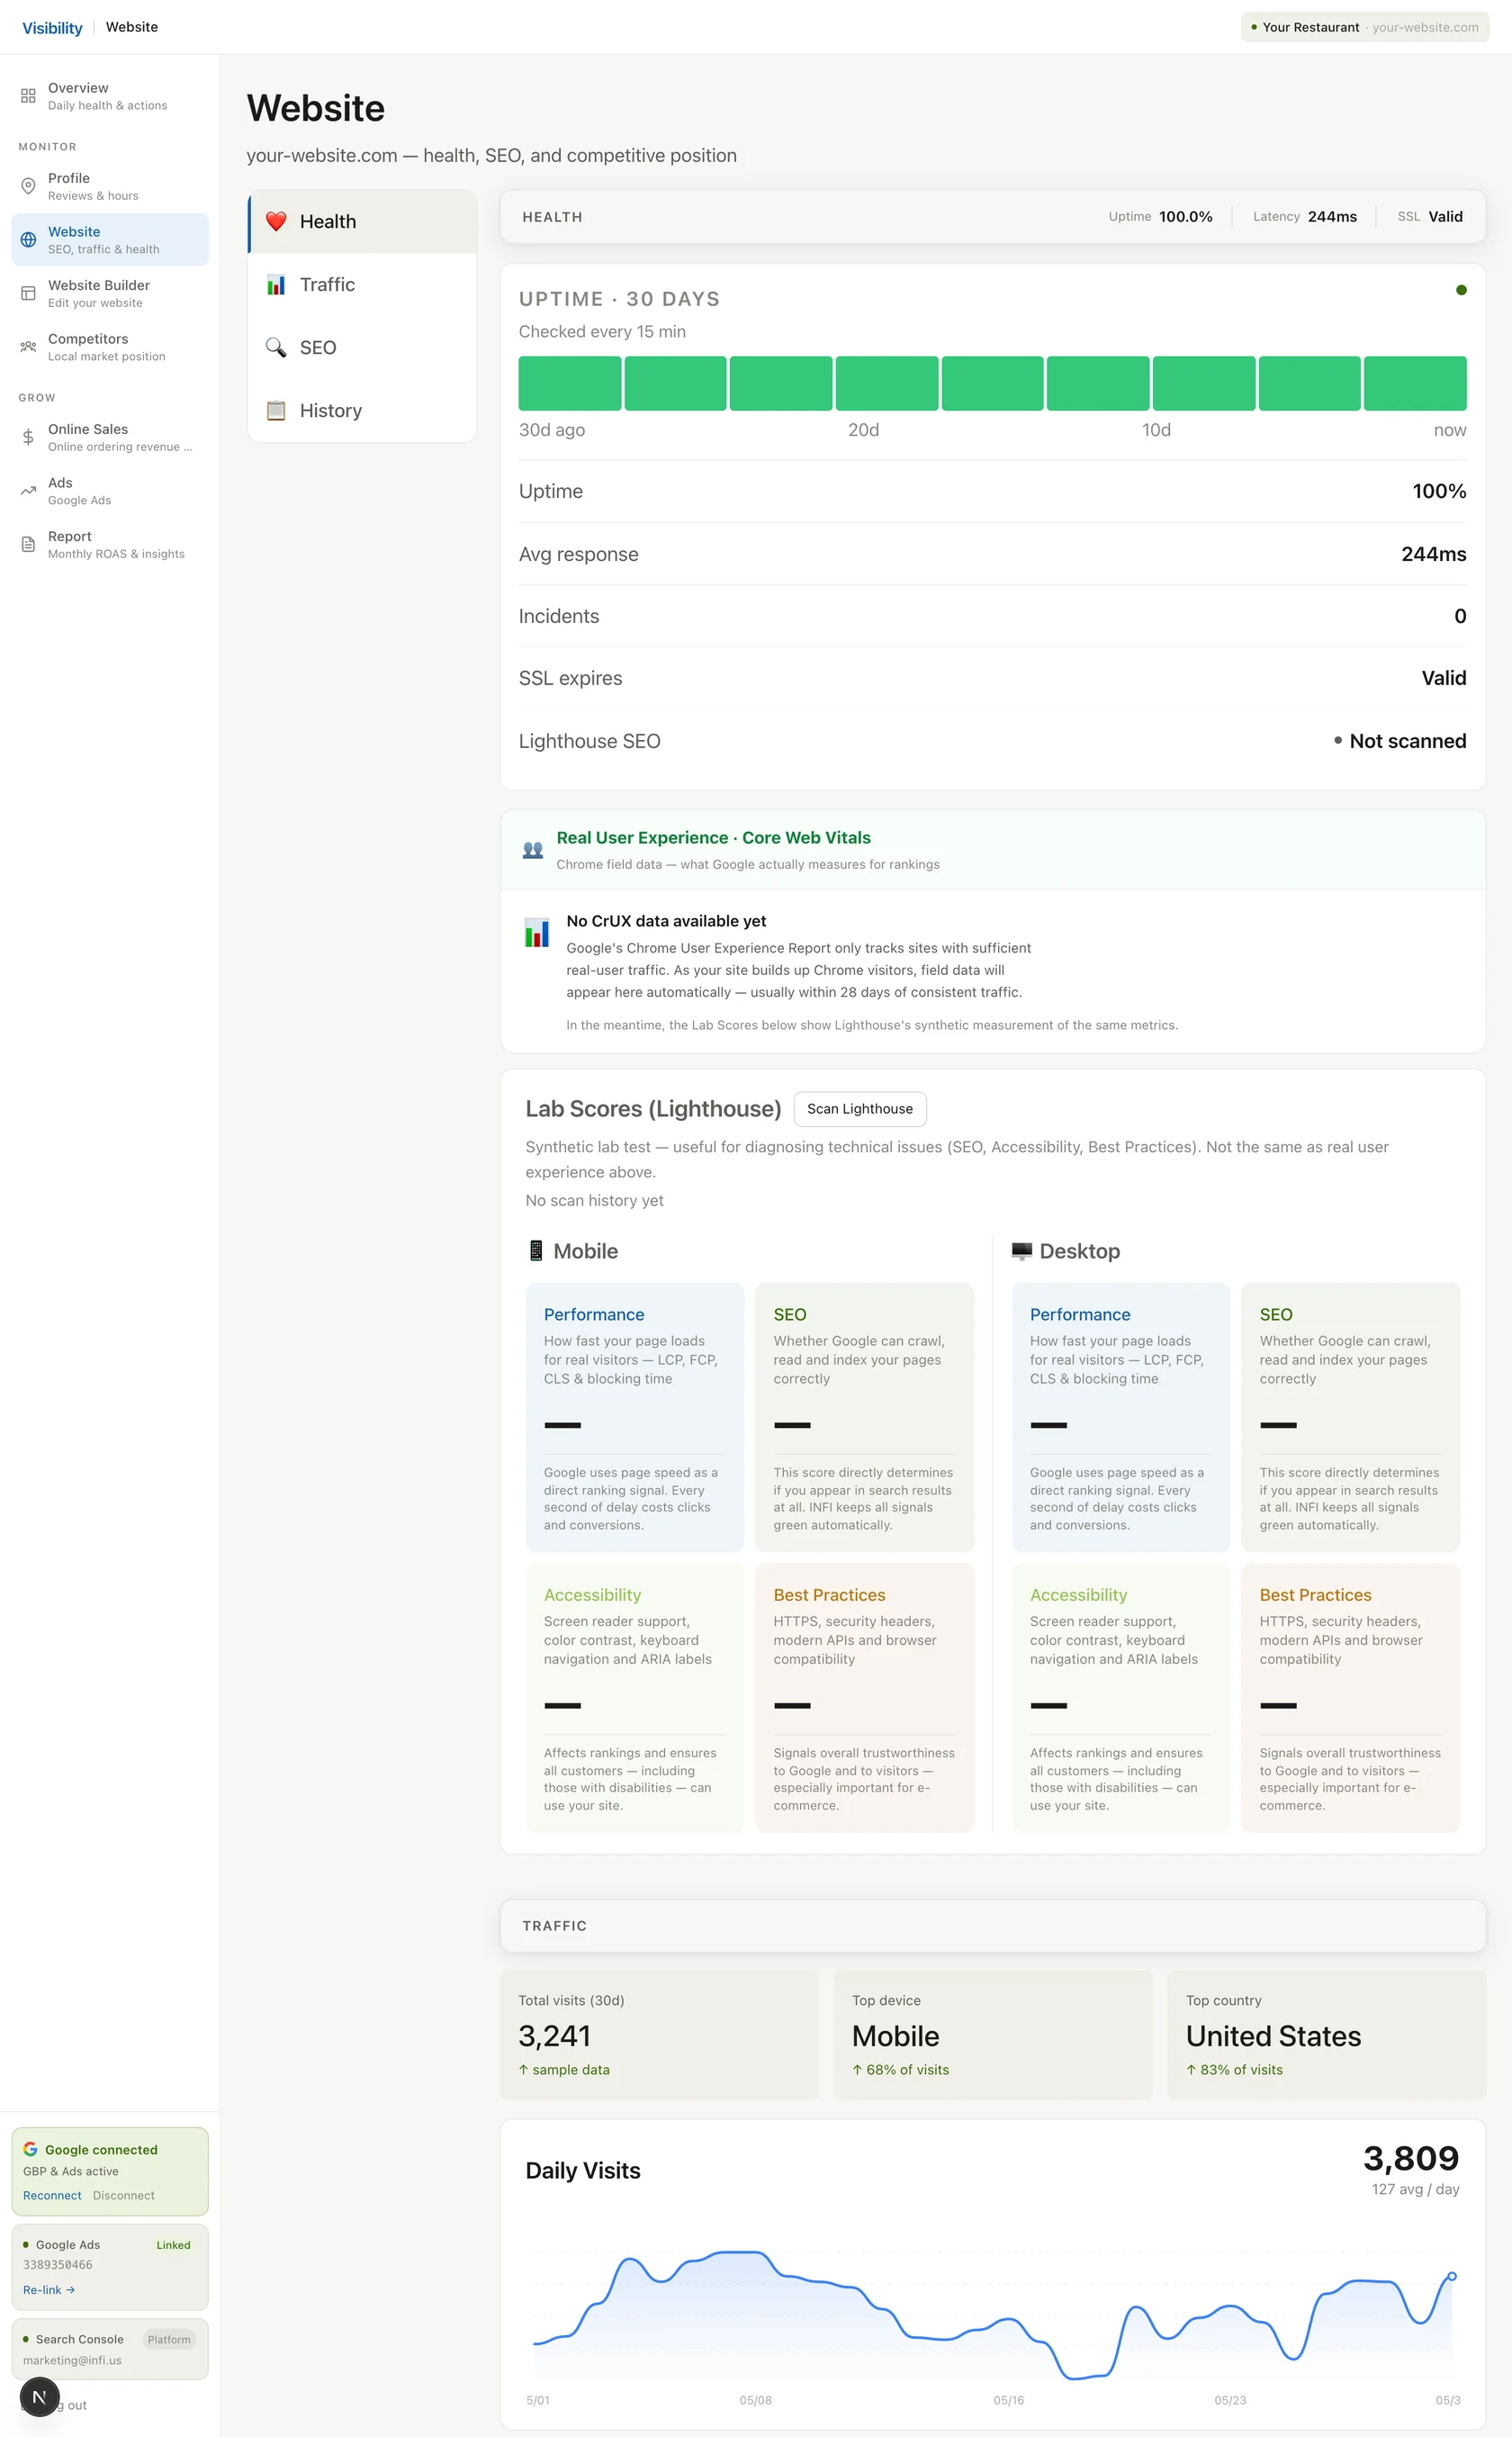Open Profile Reviews & hours page
The image size is (1512, 2437).
pyautogui.click(x=110, y=186)
